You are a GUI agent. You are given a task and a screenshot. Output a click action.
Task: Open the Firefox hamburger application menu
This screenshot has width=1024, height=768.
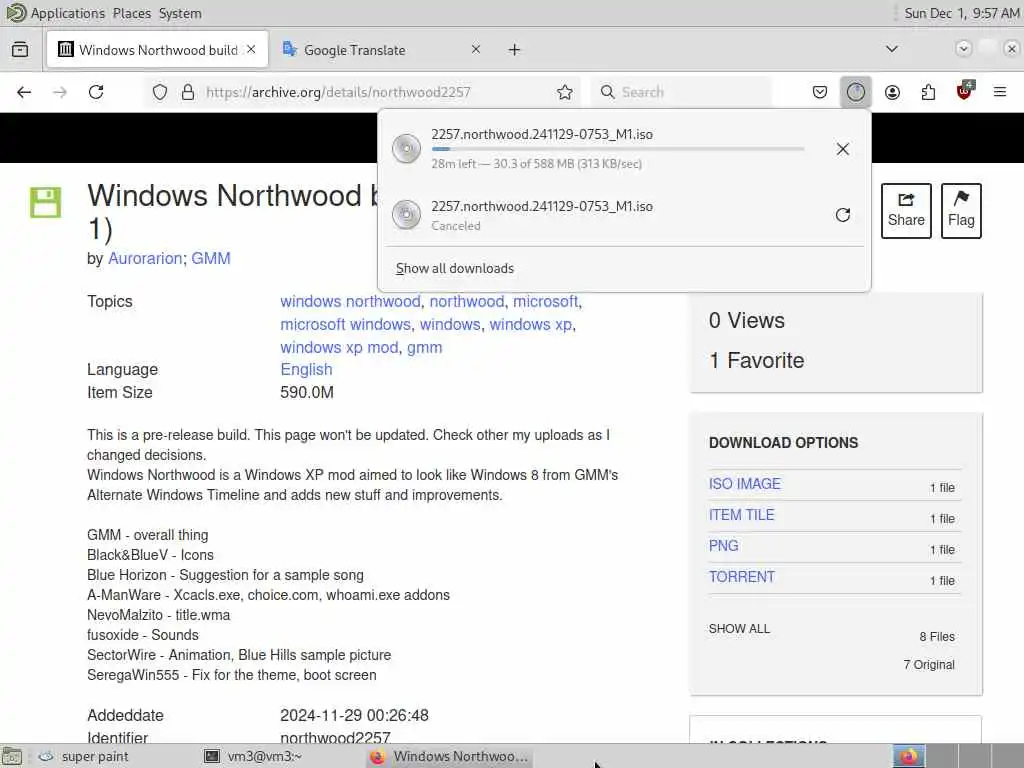tap(1000, 92)
